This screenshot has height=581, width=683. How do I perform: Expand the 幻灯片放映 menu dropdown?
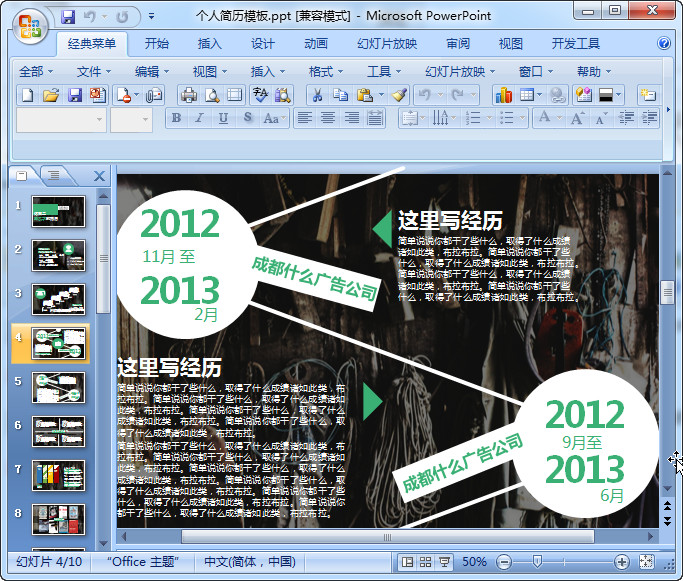(460, 71)
